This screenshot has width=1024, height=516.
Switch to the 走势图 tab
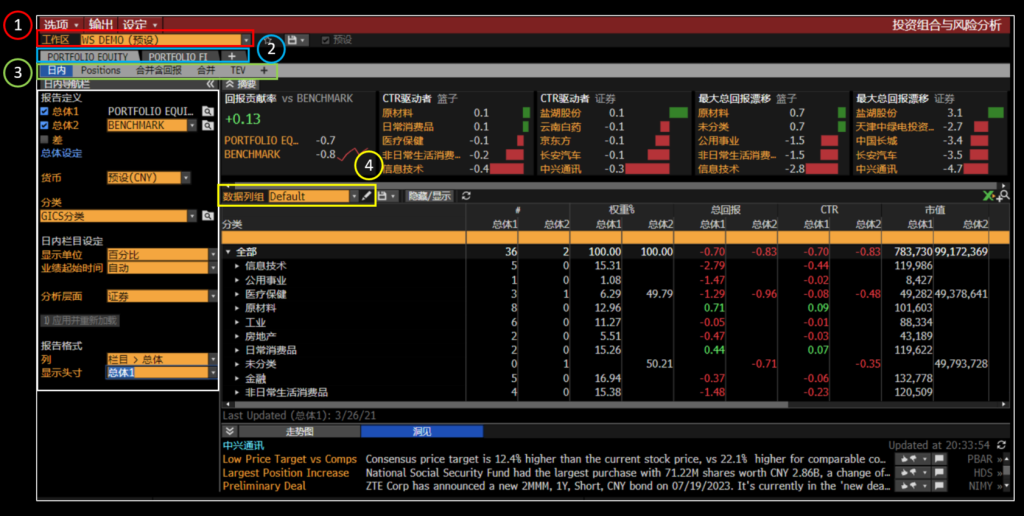click(x=299, y=432)
